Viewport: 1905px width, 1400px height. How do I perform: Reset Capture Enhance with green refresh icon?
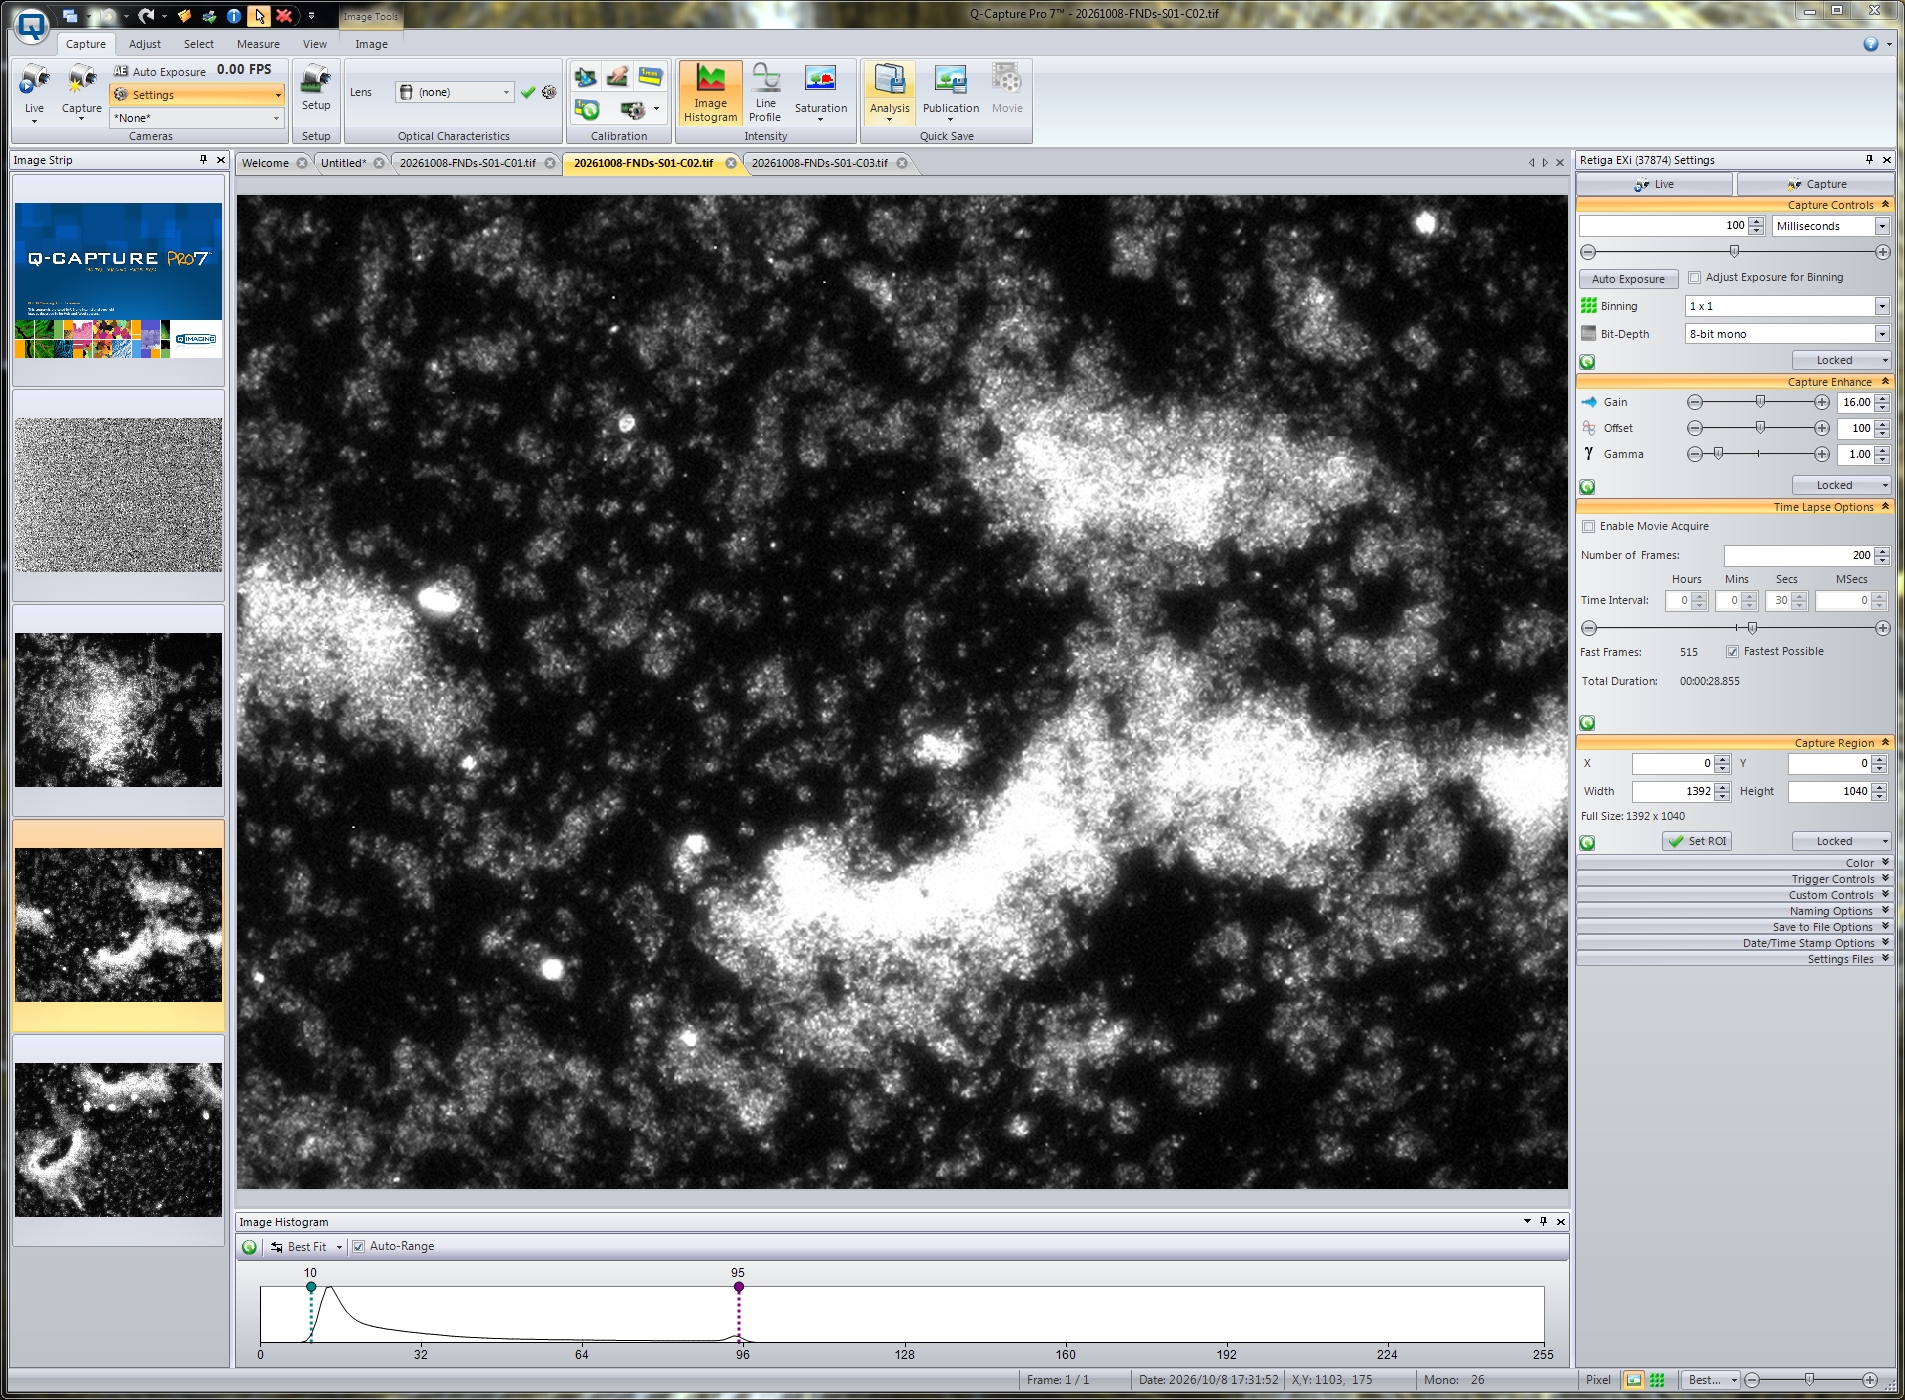point(1587,487)
